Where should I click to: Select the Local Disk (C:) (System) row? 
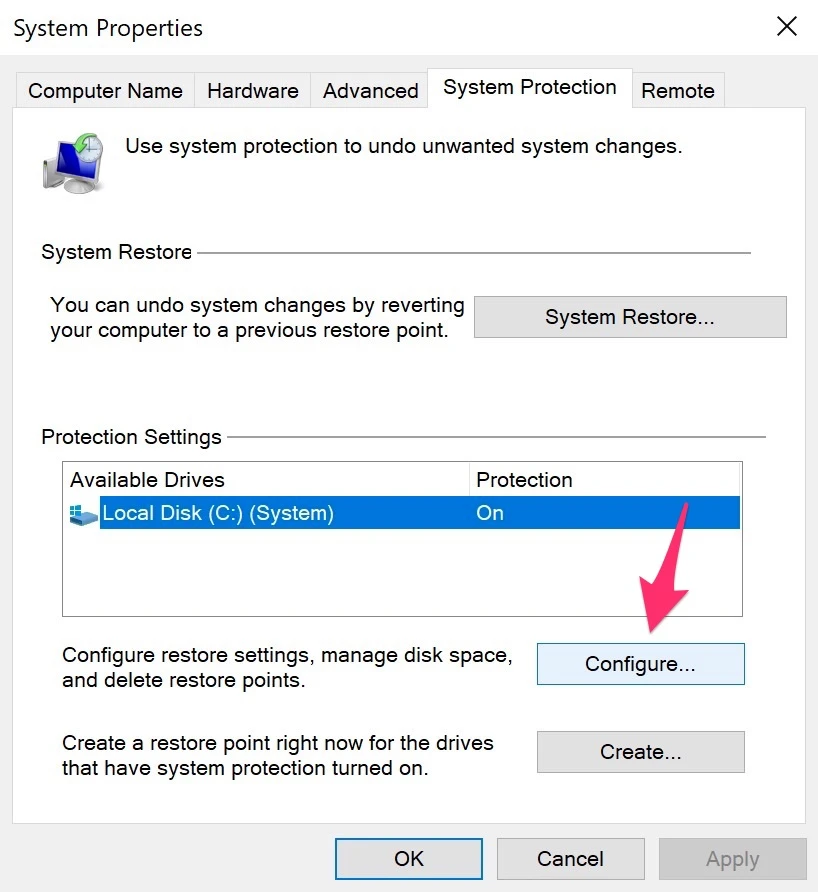(x=218, y=514)
